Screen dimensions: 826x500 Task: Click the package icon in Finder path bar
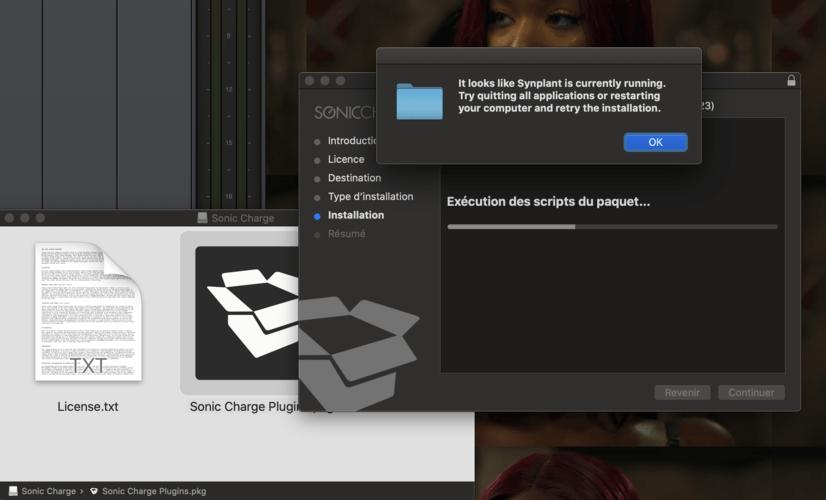pos(94,491)
